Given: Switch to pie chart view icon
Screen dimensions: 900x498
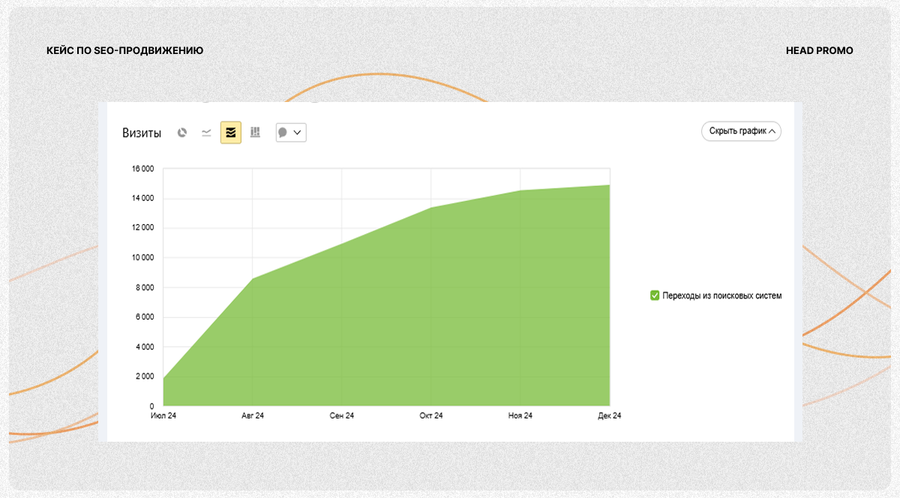Looking at the screenshot, I should point(182,133).
